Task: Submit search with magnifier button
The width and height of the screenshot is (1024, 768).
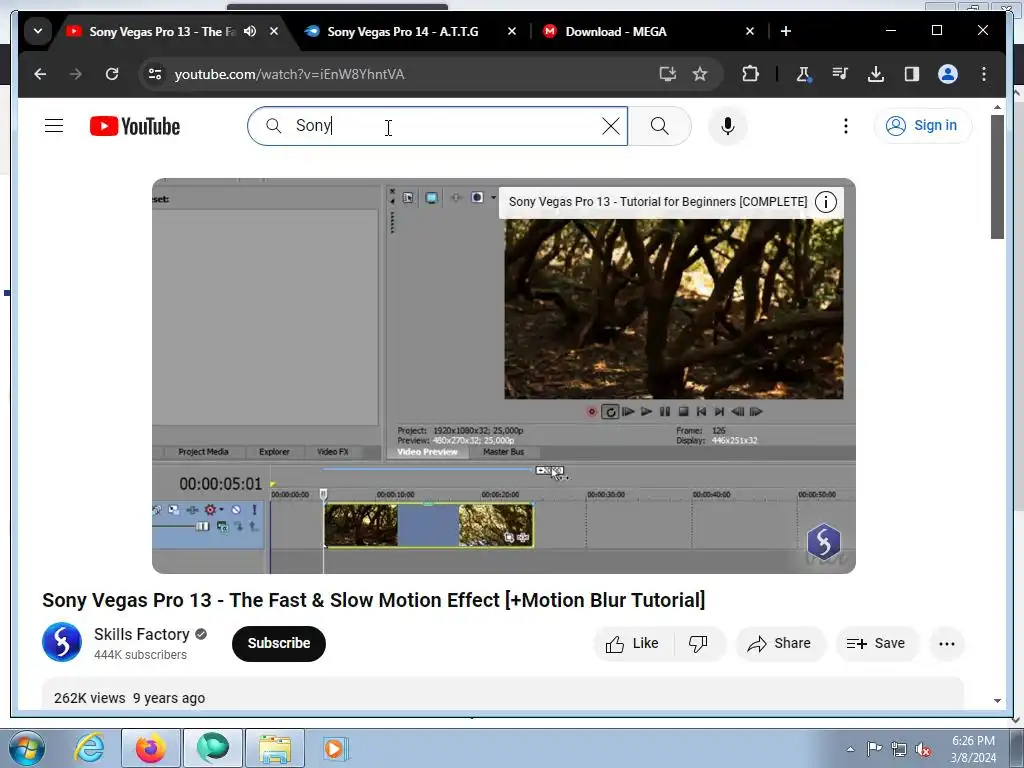Action: click(x=660, y=126)
